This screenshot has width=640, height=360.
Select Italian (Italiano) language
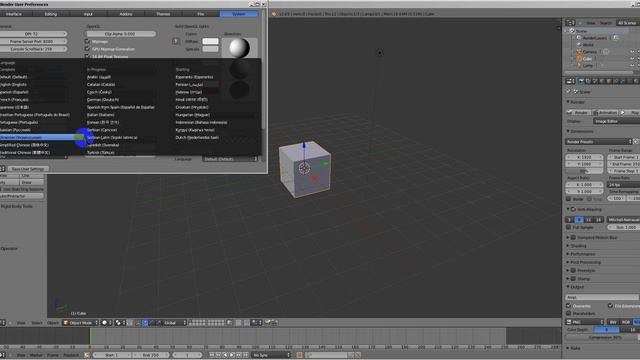coord(101,115)
